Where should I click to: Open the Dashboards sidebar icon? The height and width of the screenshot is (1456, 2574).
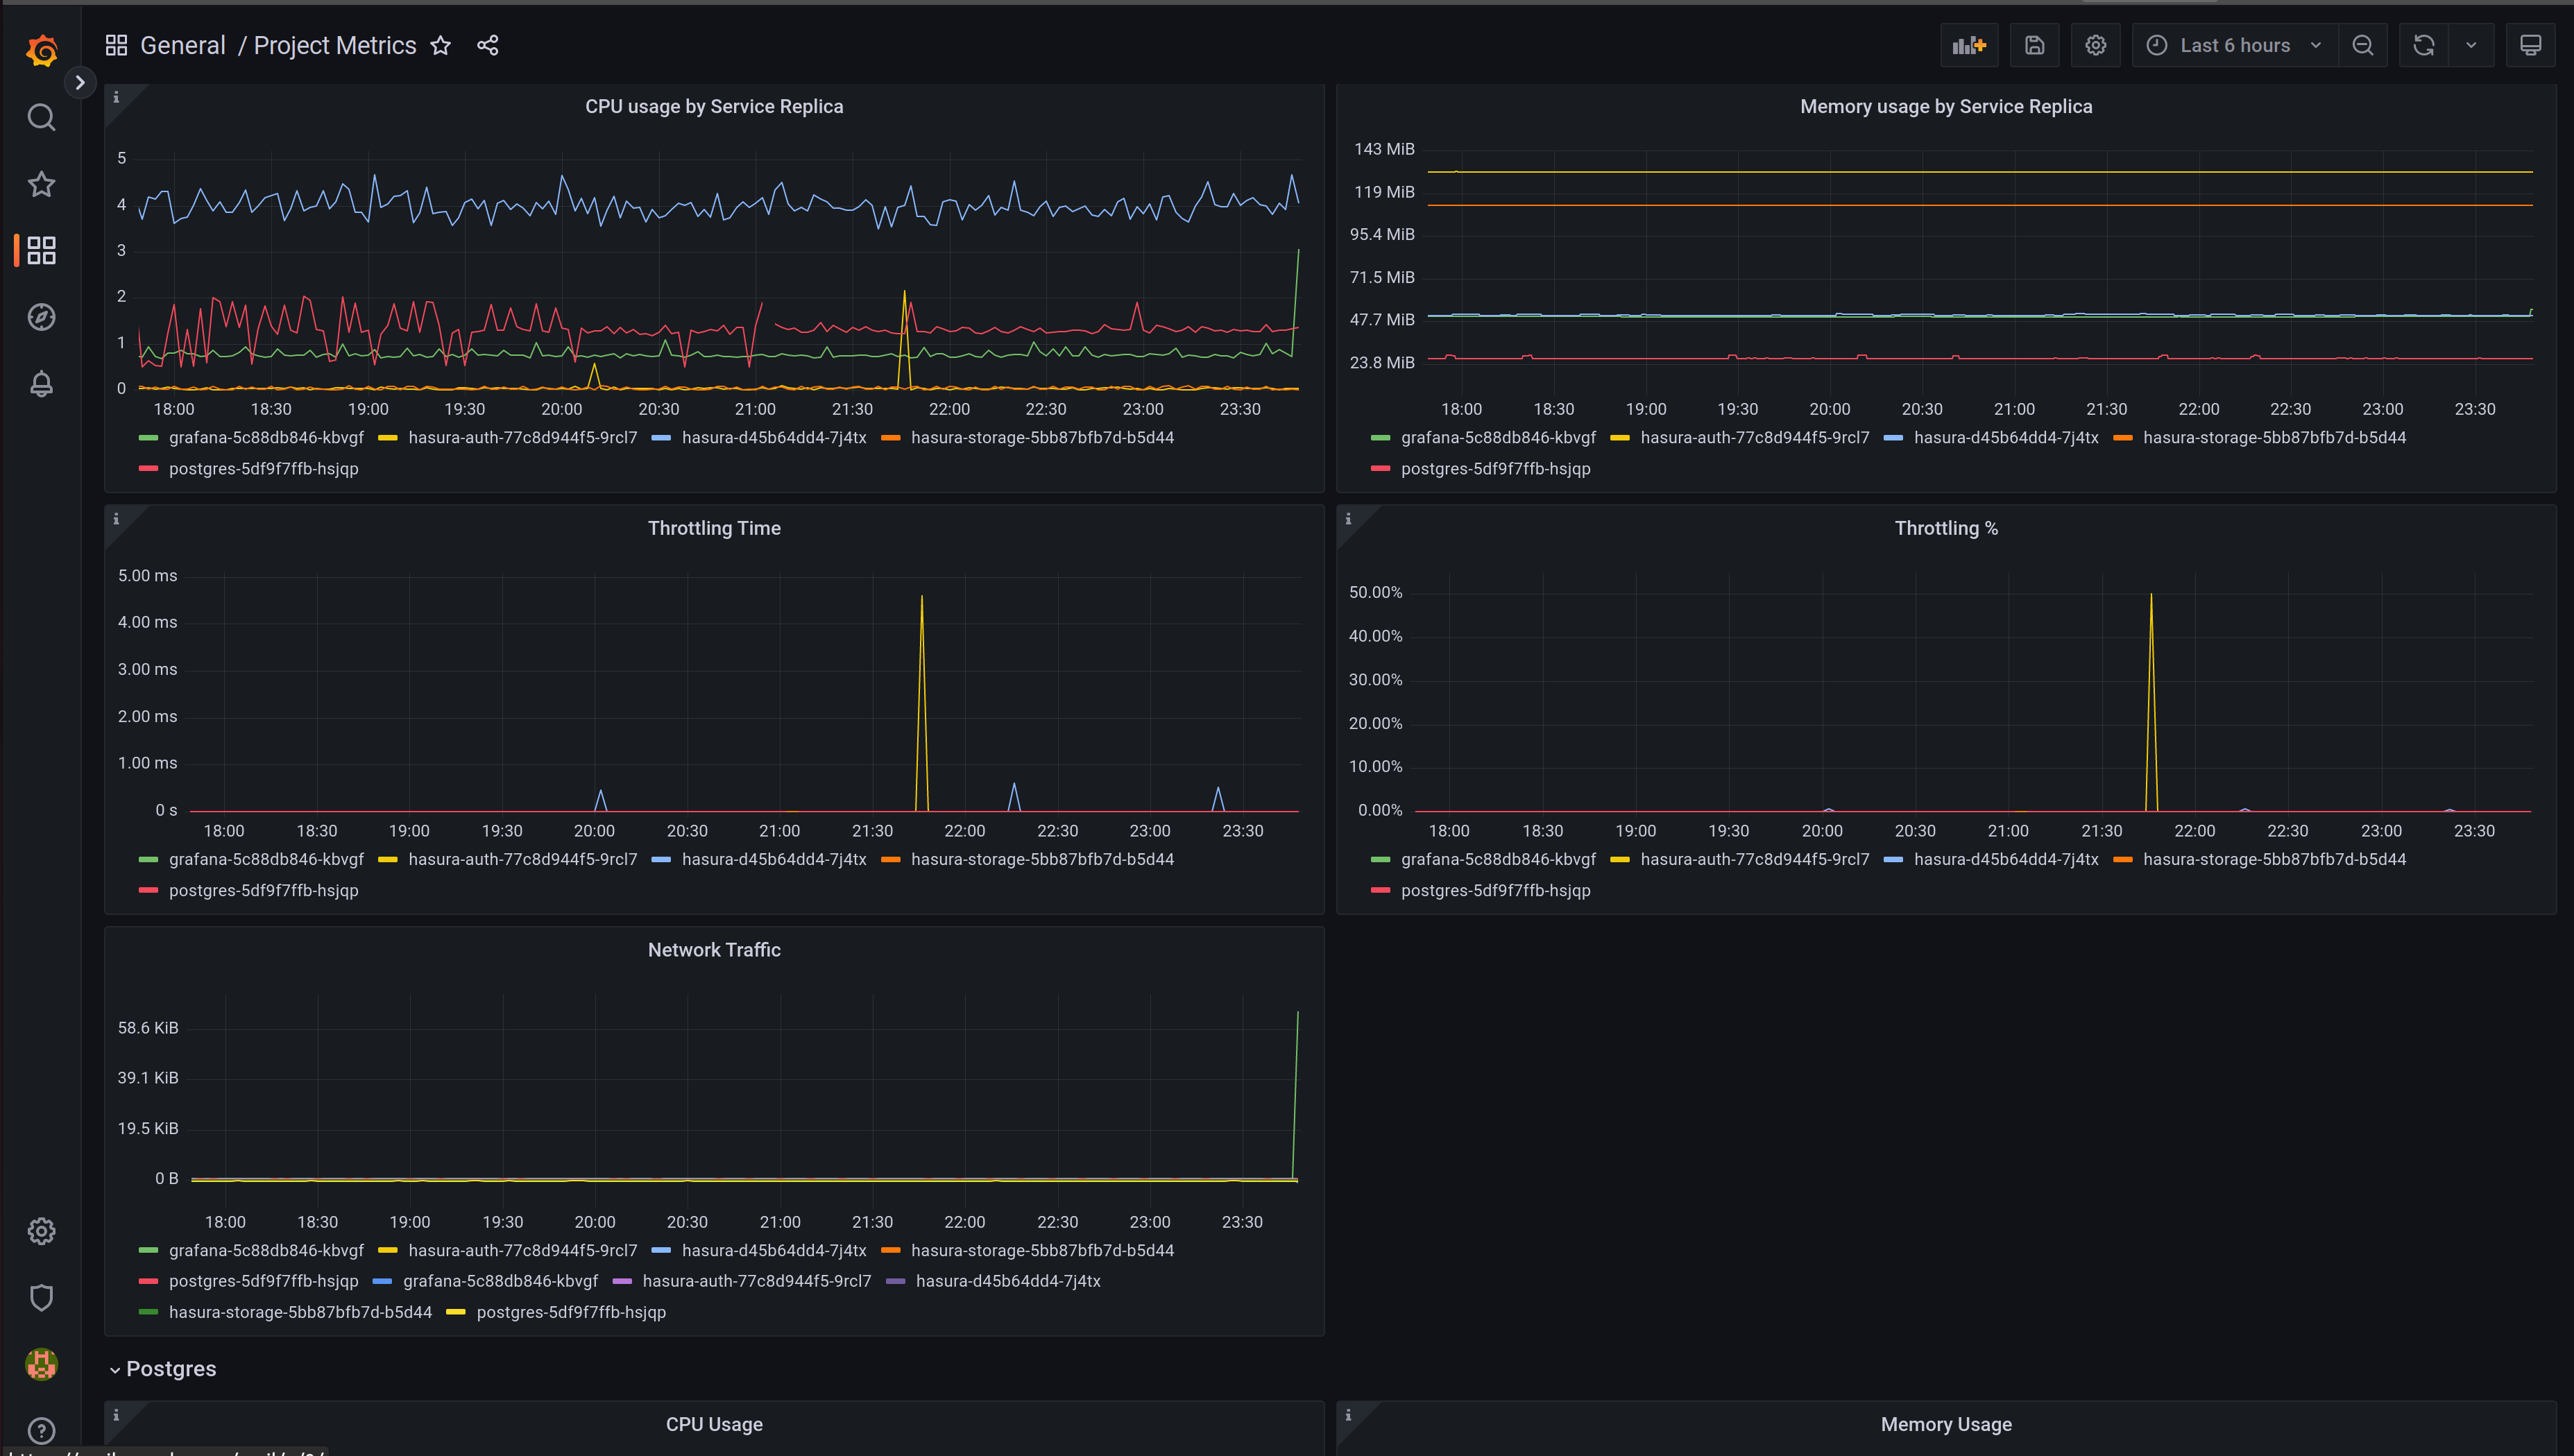[x=41, y=250]
